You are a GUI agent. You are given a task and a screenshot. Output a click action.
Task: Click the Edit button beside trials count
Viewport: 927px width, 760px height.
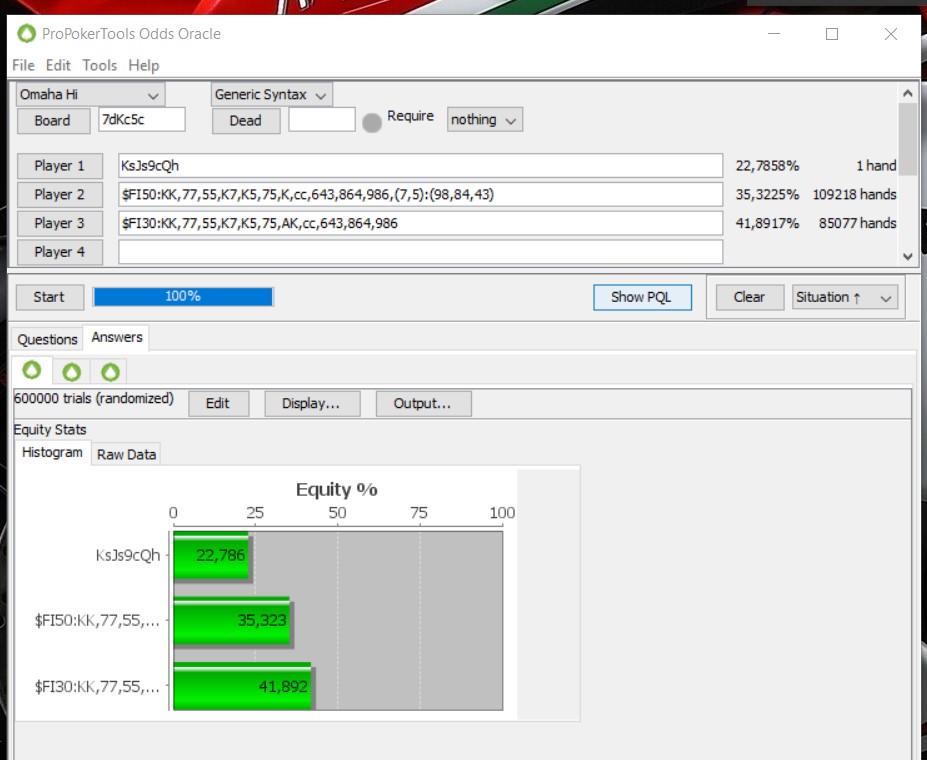tap(218, 404)
